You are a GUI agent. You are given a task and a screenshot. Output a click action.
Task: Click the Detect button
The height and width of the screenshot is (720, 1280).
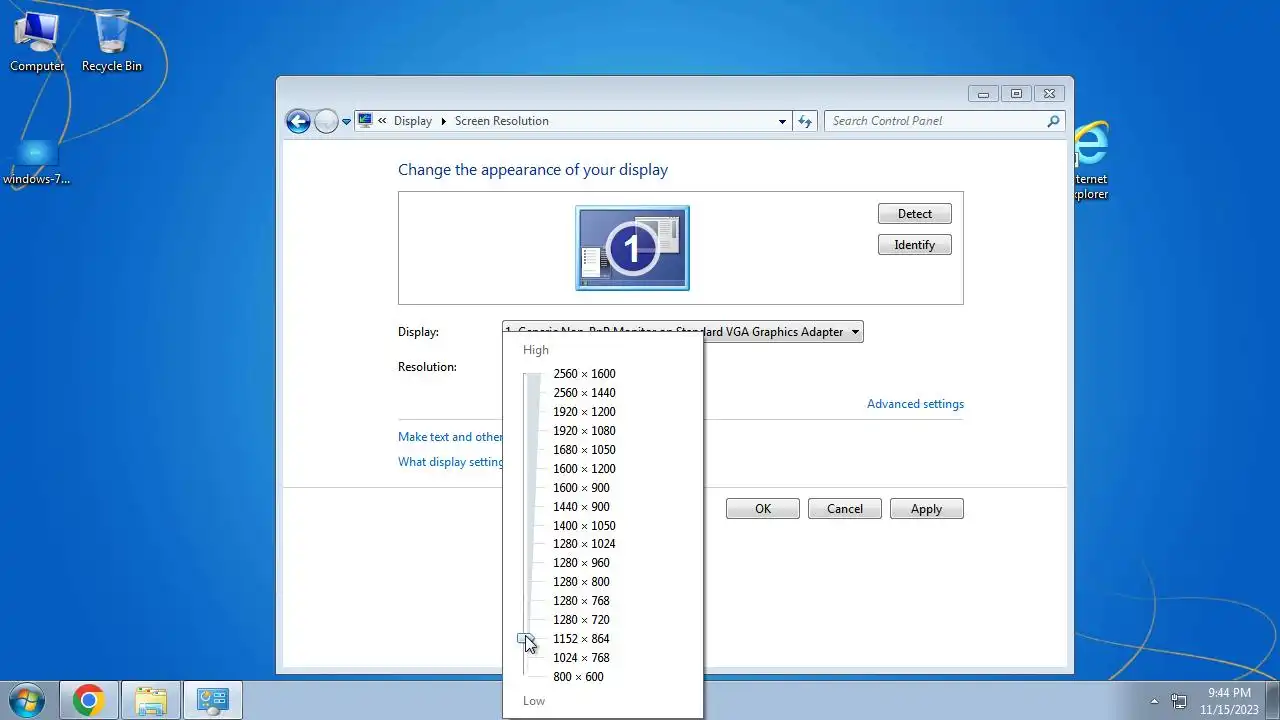click(914, 214)
